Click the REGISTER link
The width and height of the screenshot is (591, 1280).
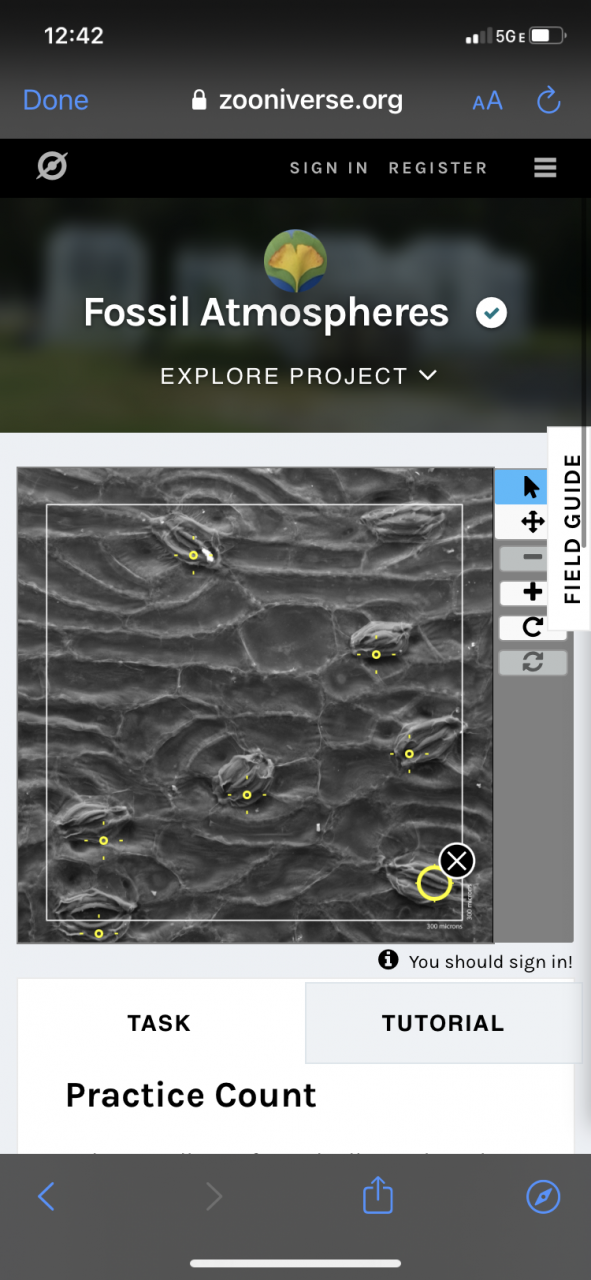coord(438,168)
